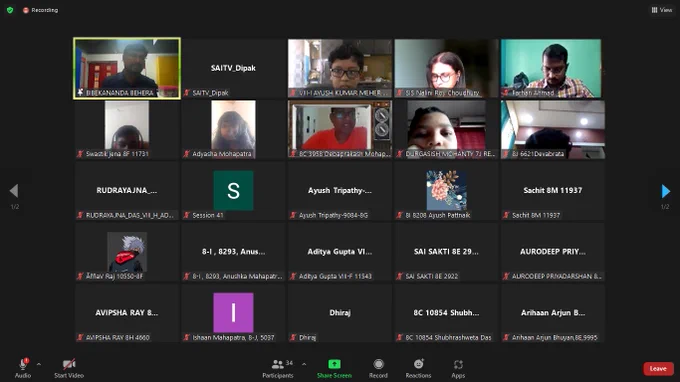Image resolution: width=680 pixels, height=382 pixels.
Task: Open the View layout menu
Action: point(662,10)
